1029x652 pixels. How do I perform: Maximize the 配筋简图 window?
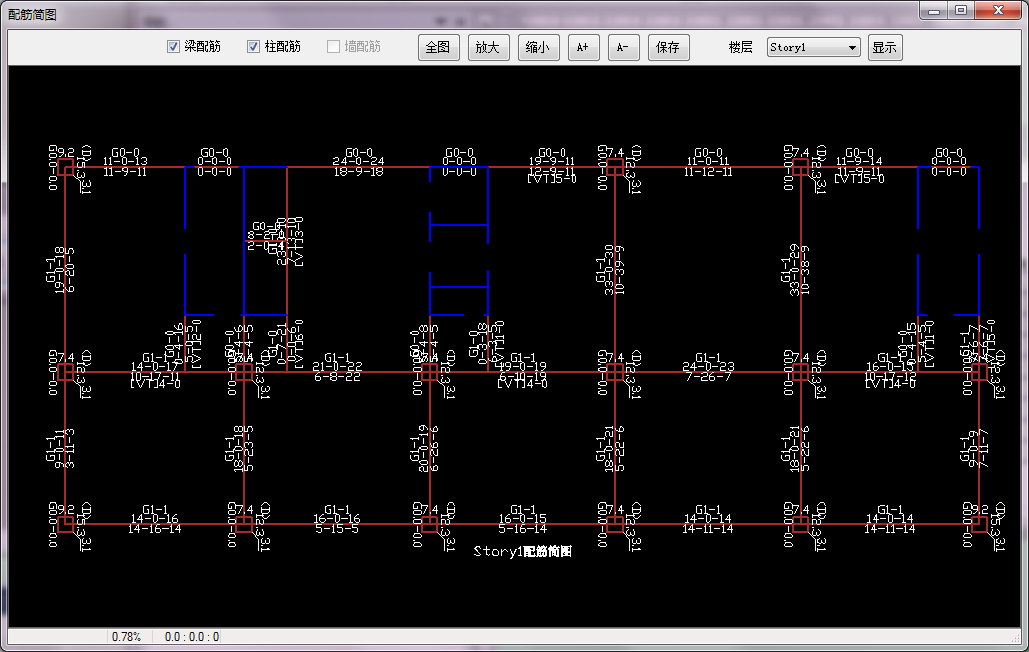click(960, 10)
